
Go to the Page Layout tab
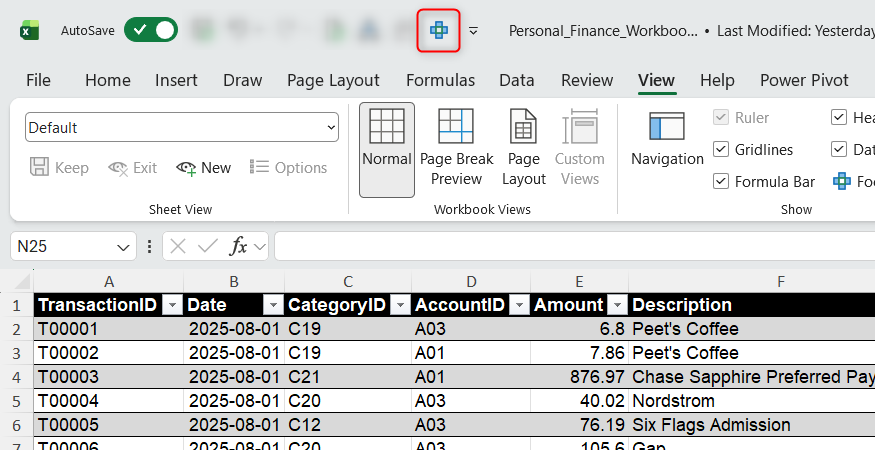333,80
